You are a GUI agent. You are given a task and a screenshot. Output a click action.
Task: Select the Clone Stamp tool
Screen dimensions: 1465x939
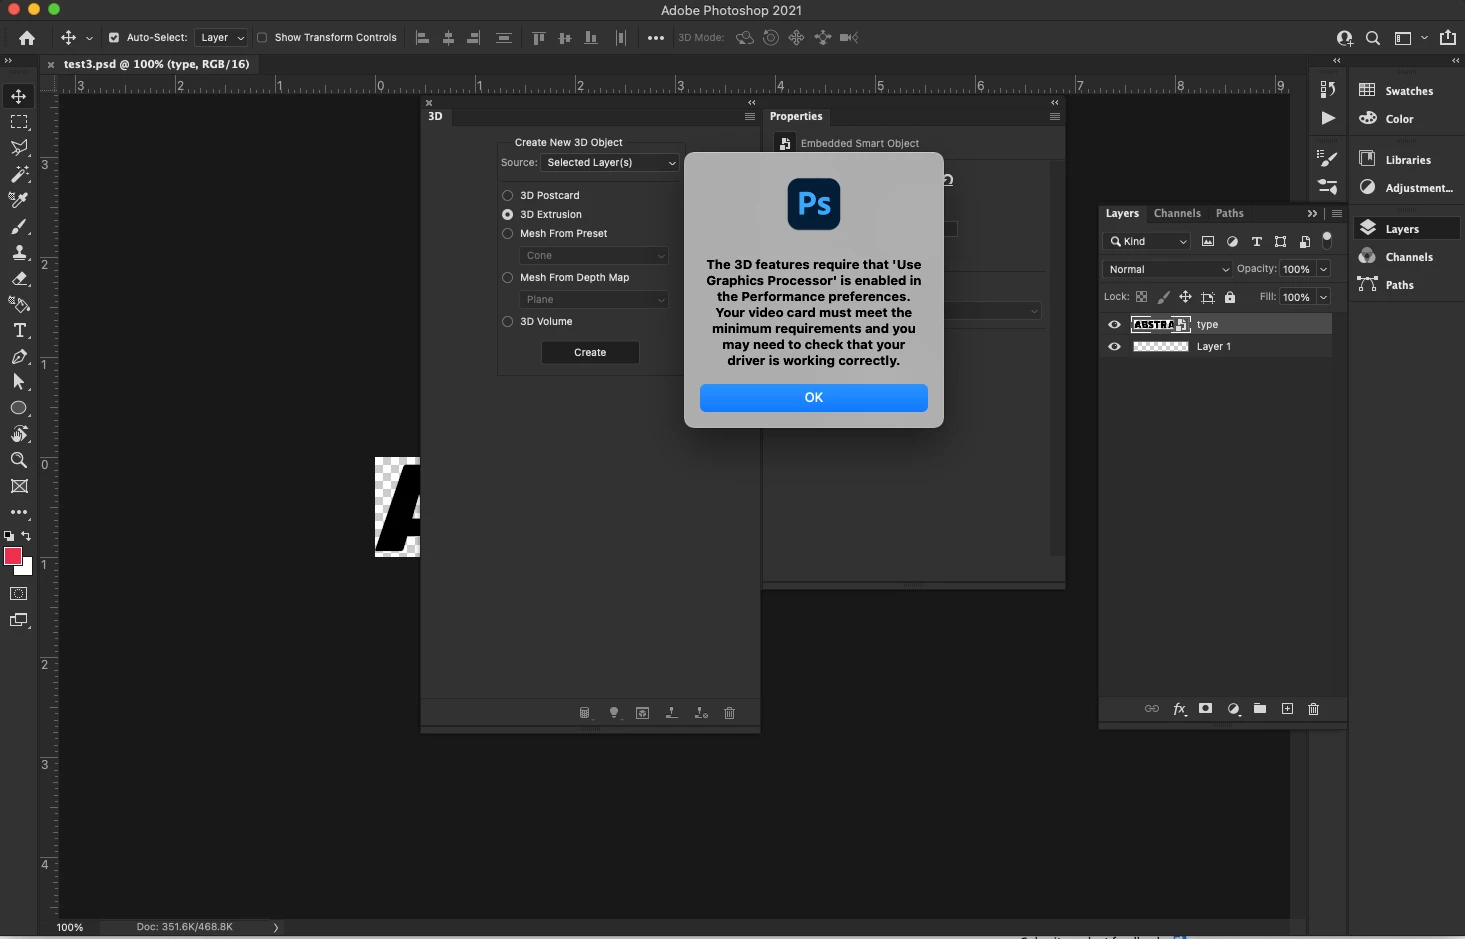(19, 252)
